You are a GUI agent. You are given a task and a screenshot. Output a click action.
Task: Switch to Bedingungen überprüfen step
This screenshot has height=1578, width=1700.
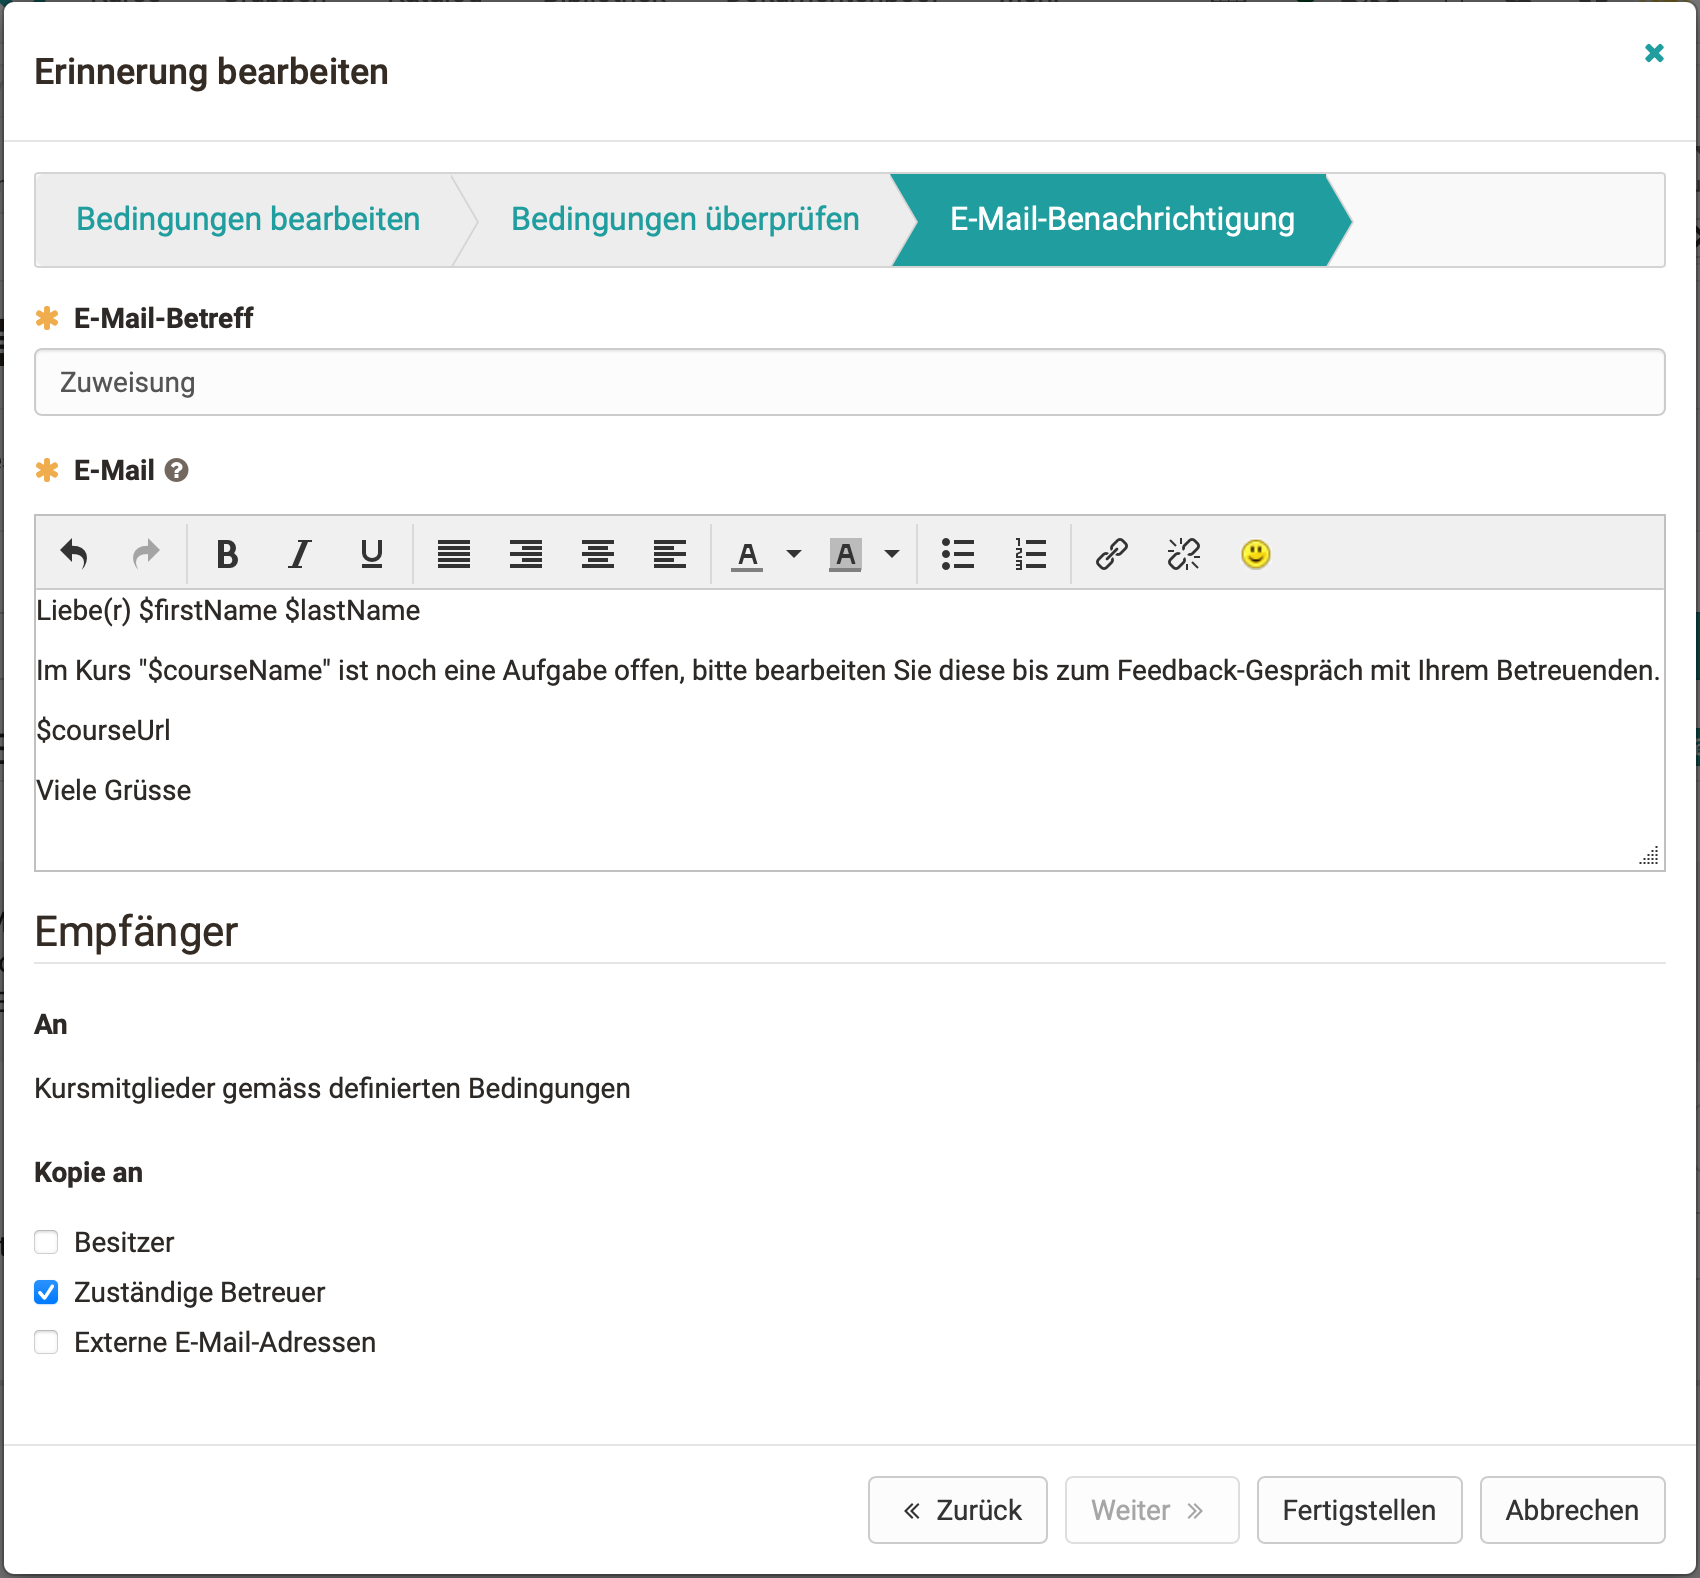[x=685, y=219]
